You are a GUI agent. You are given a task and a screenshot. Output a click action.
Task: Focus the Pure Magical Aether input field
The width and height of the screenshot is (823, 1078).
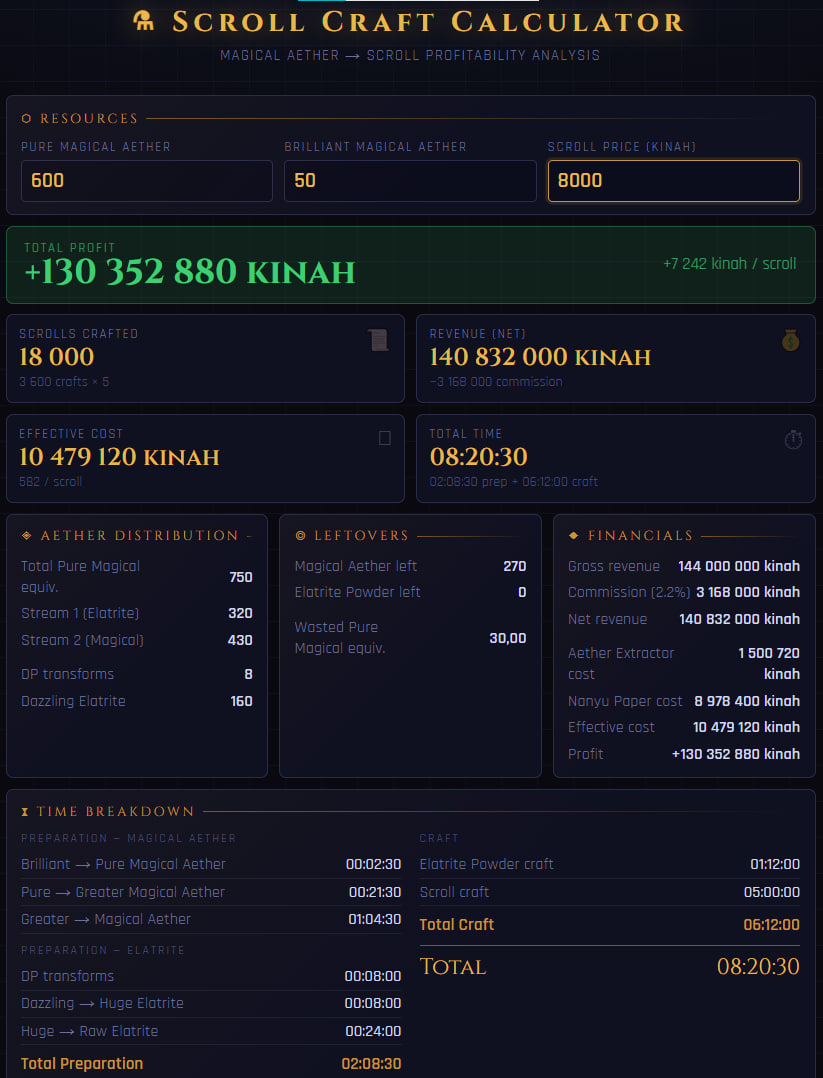(146, 181)
